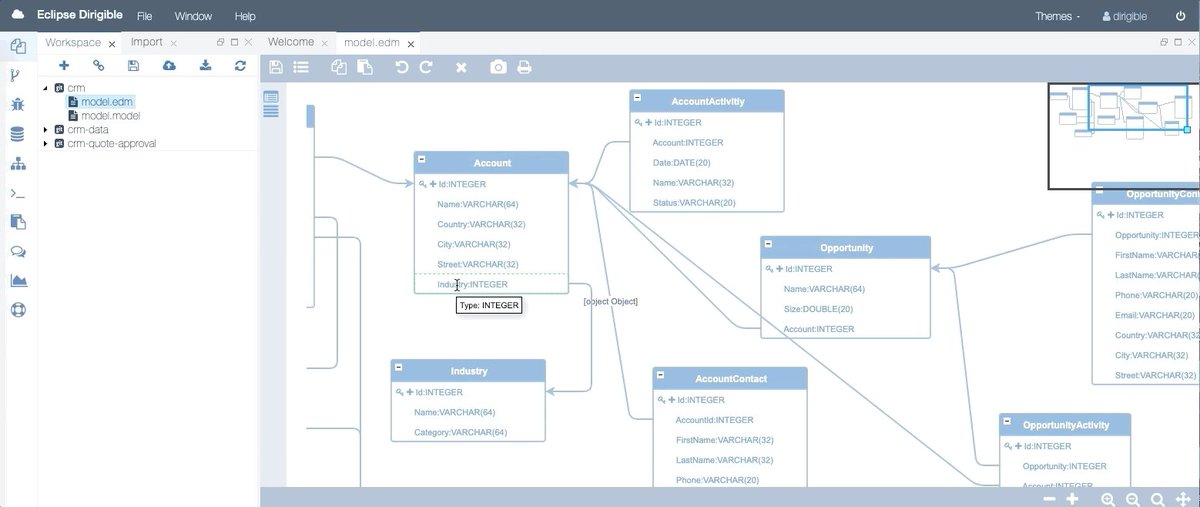Click the link project chain icon
1200x507 pixels.
pyautogui.click(x=98, y=65)
